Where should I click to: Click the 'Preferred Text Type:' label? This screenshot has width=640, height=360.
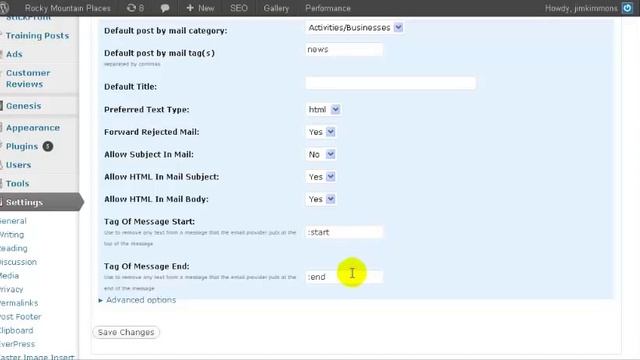pos(147,109)
